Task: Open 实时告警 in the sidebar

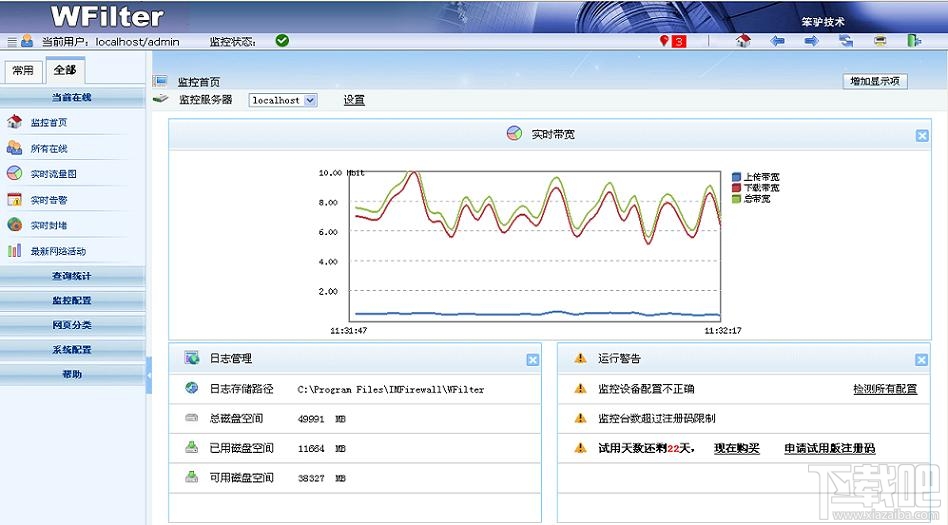Action: pyautogui.click(x=49, y=200)
